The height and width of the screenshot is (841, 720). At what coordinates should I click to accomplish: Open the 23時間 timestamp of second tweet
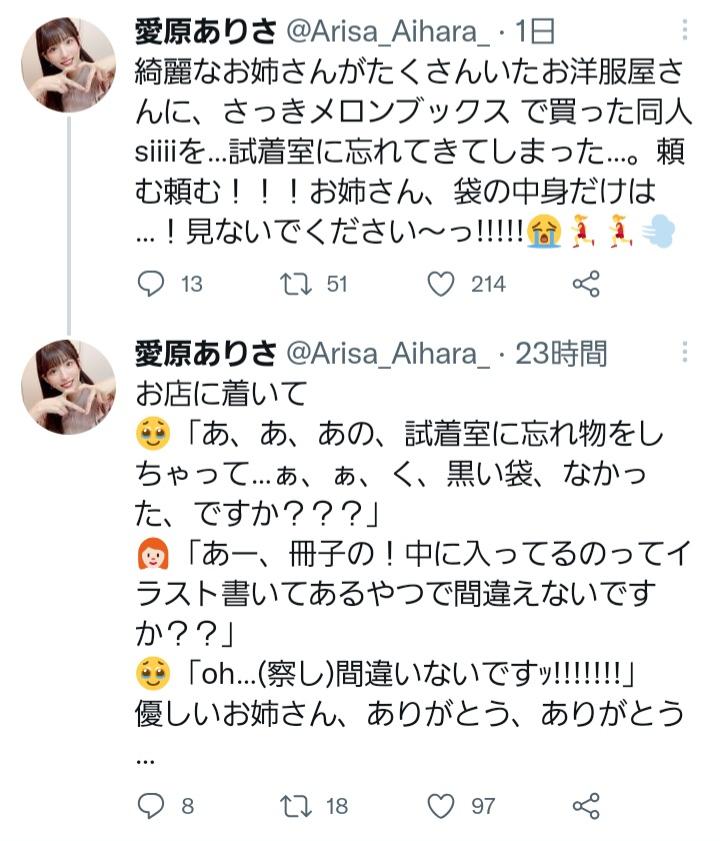click(560, 353)
